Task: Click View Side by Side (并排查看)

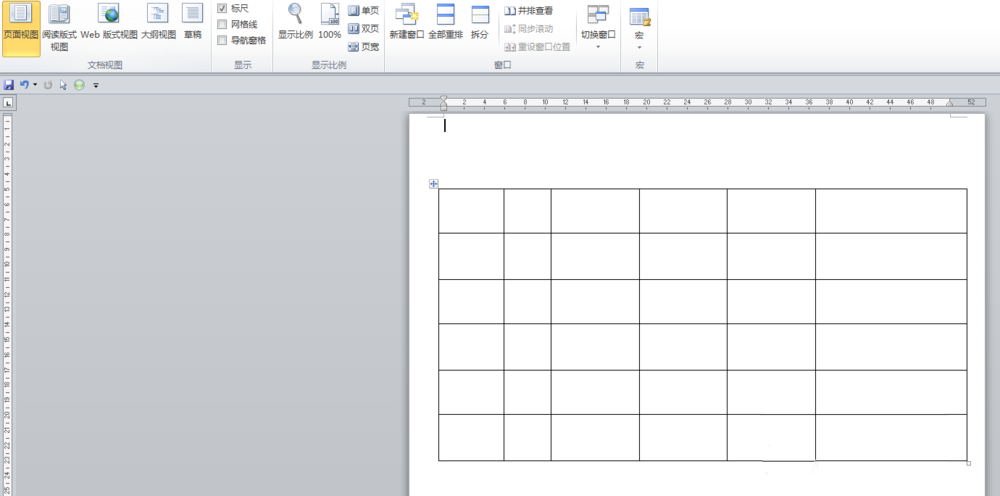Action: coord(529,11)
